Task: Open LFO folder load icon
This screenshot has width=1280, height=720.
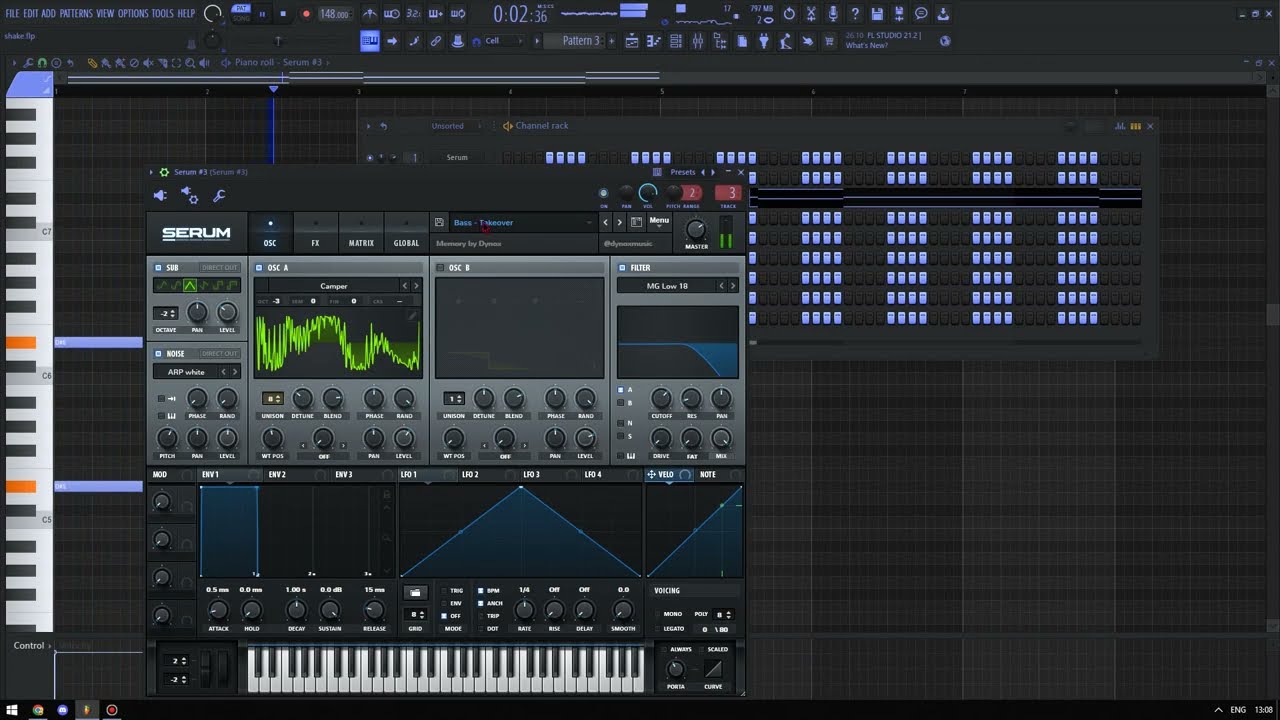Action: click(x=415, y=593)
